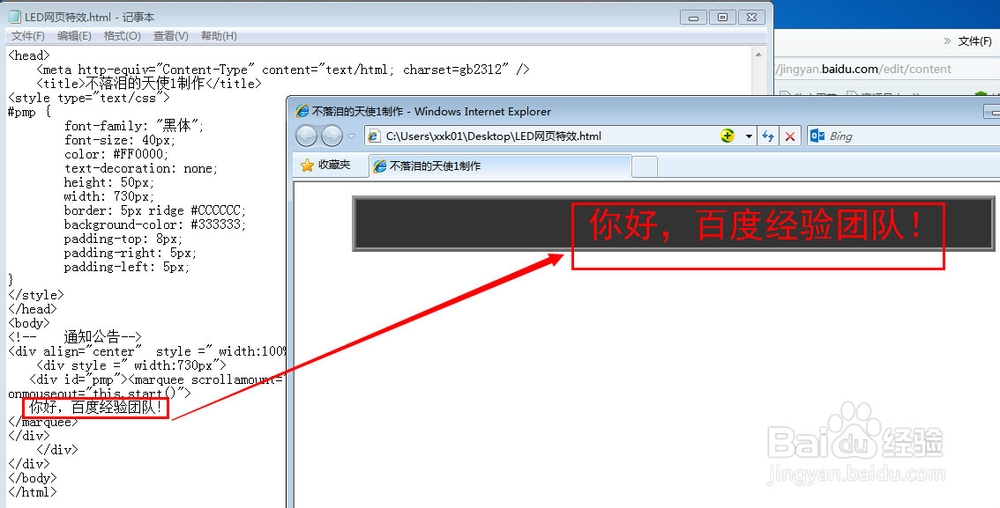Go forward in Internet Explorer
This screenshot has height=508, width=1000.
[332, 136]
